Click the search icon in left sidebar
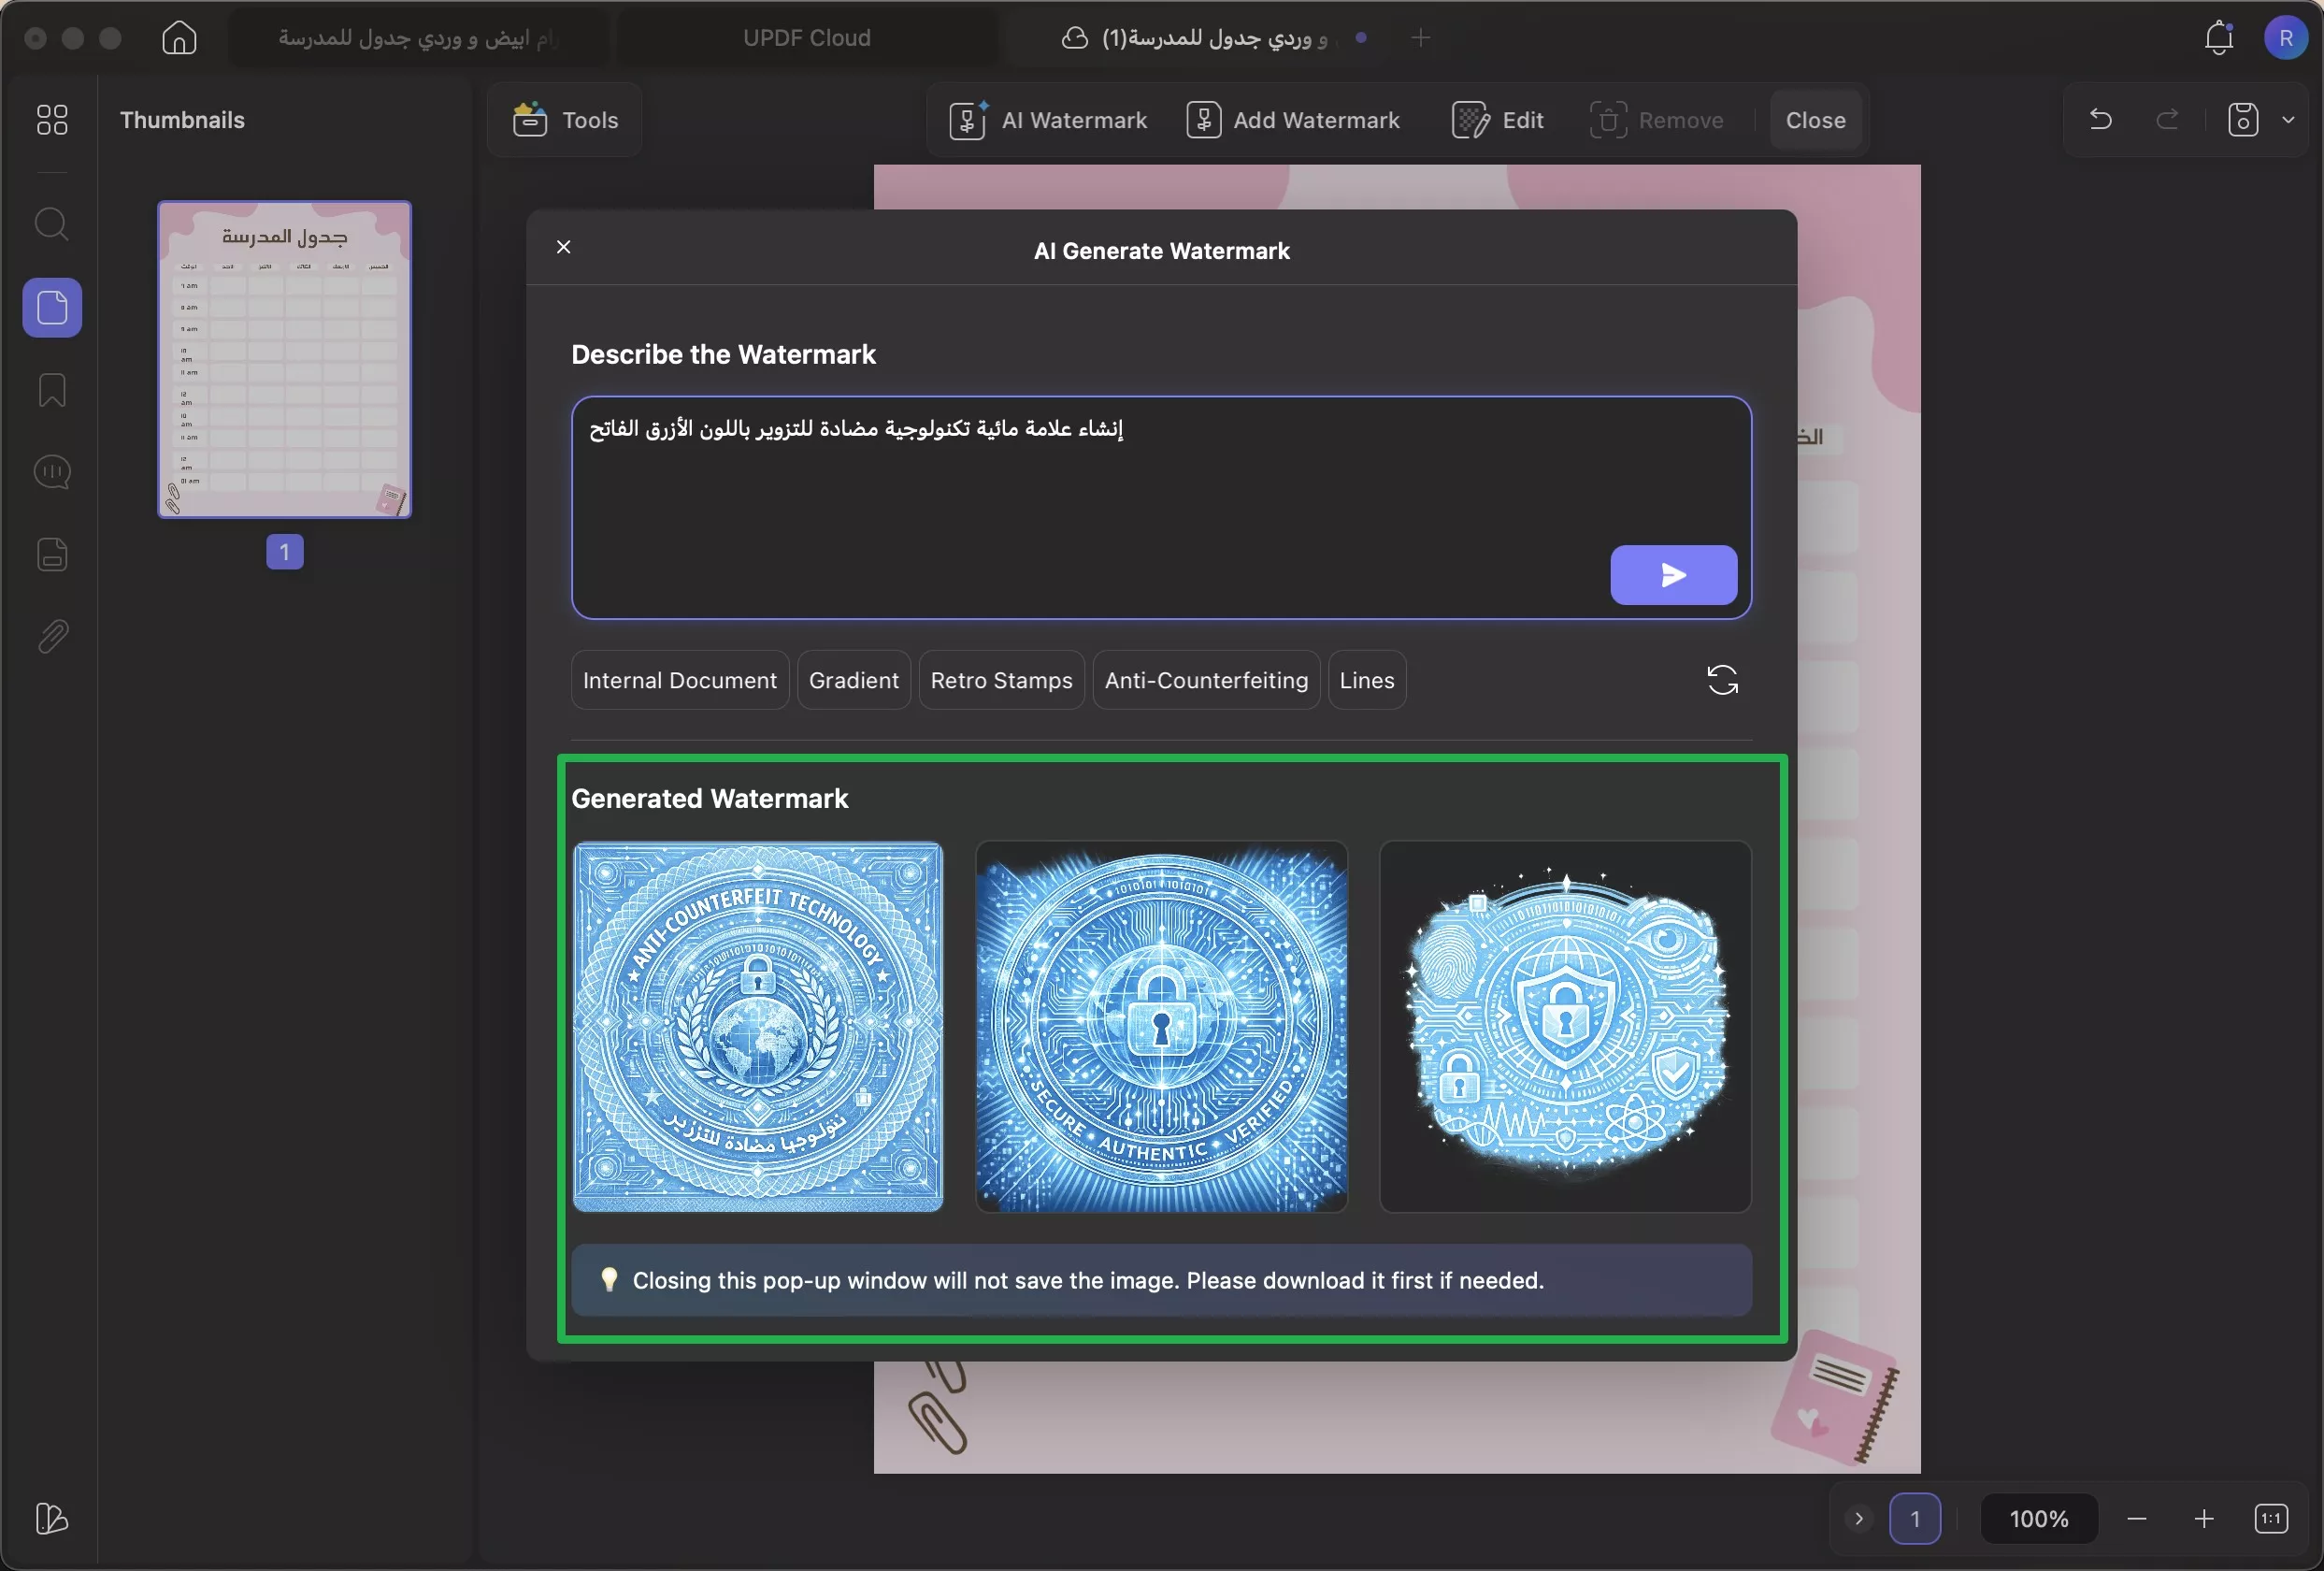Image resolution: width=2324 pixels, height=1571 pixels. [52, 224]
